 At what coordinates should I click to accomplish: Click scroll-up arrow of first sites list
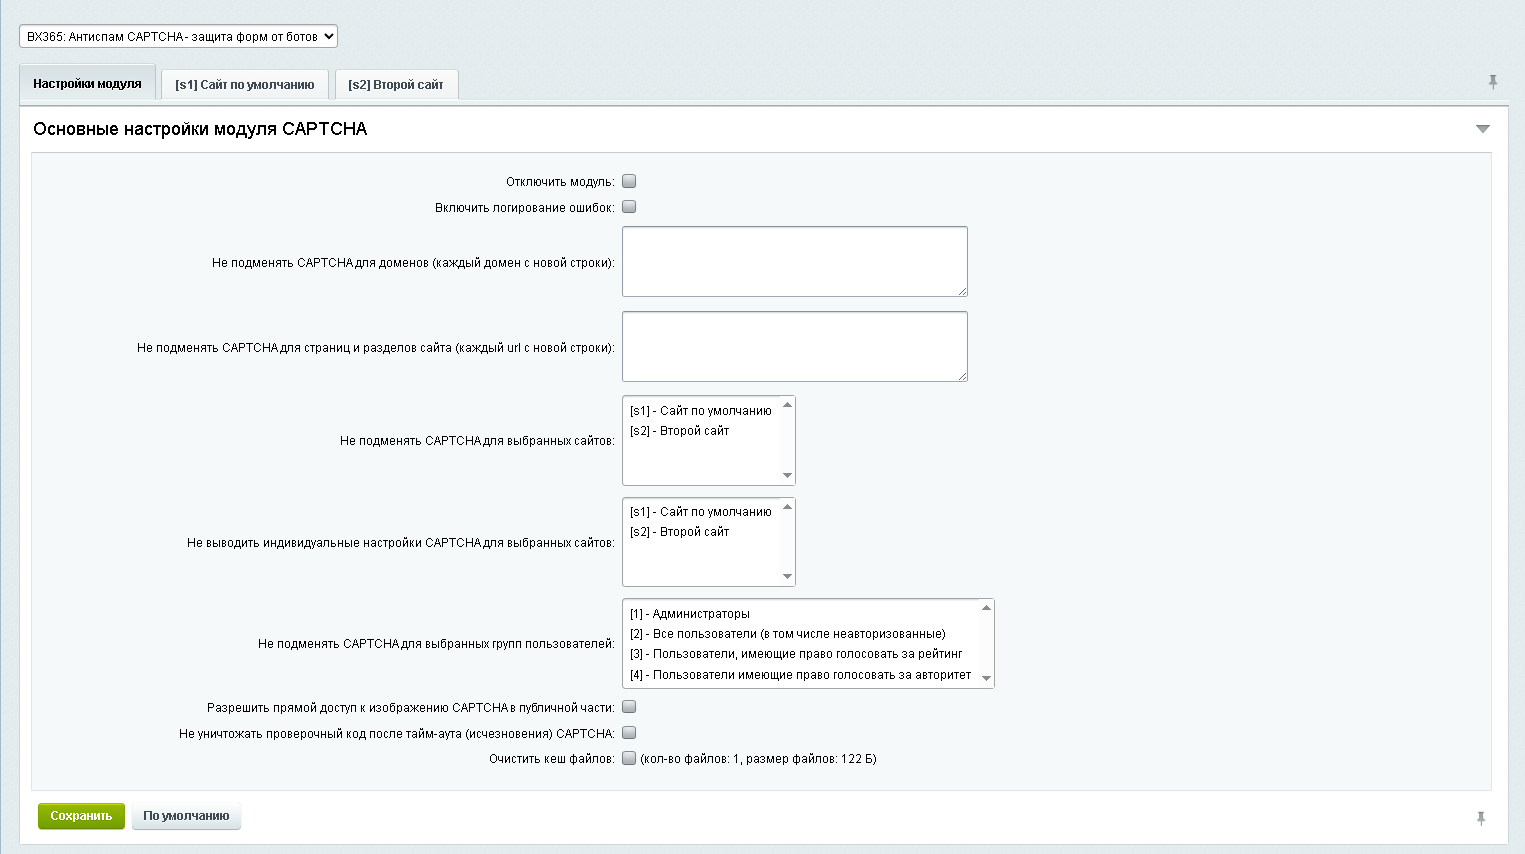coord(787,405)
